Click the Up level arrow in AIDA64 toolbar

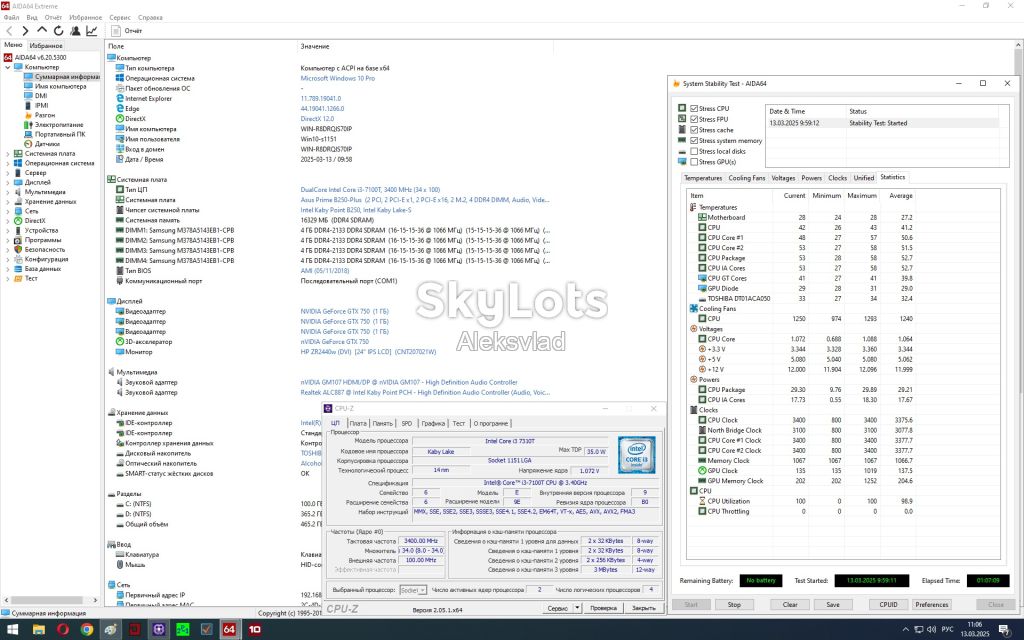tap(42, 30)
